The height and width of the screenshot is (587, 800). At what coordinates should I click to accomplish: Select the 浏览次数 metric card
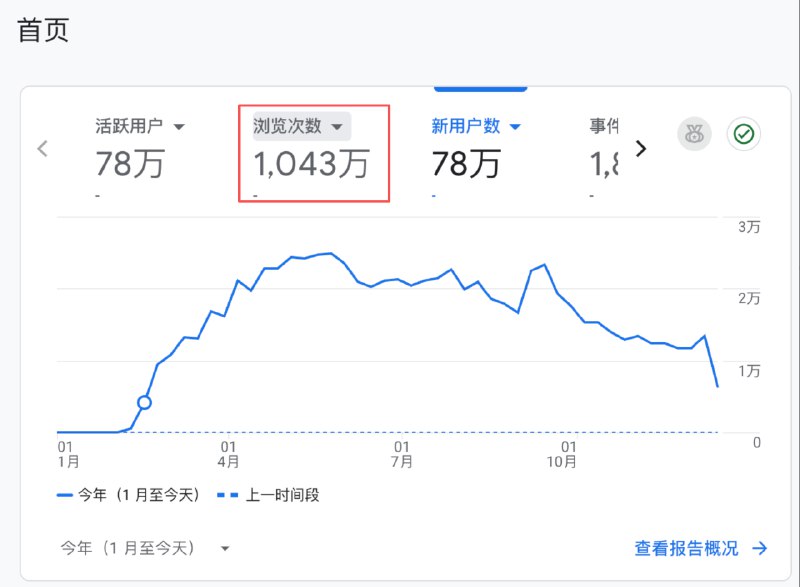[313, 155]
